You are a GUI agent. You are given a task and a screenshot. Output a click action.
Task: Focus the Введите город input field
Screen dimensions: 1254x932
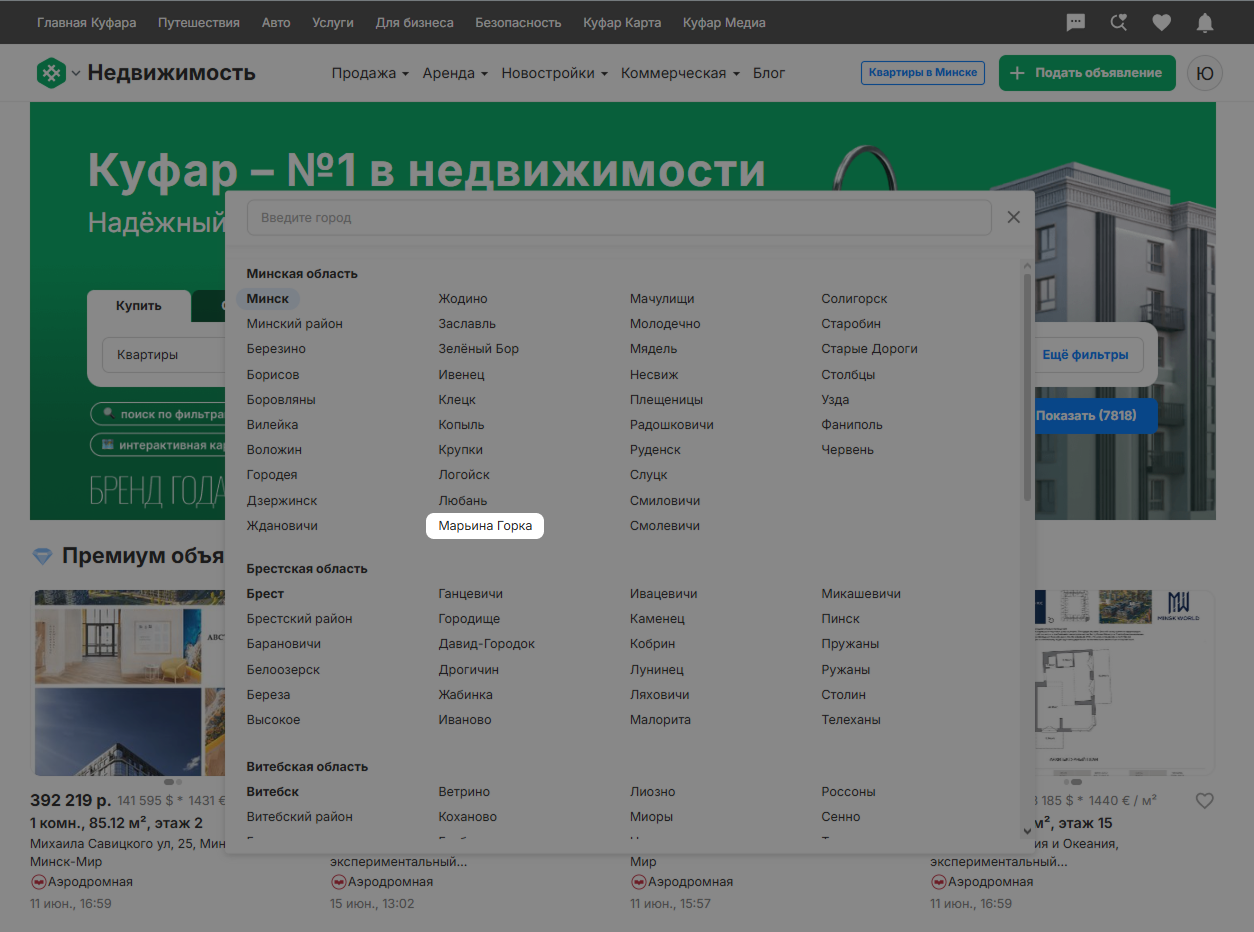coord(619,217)
